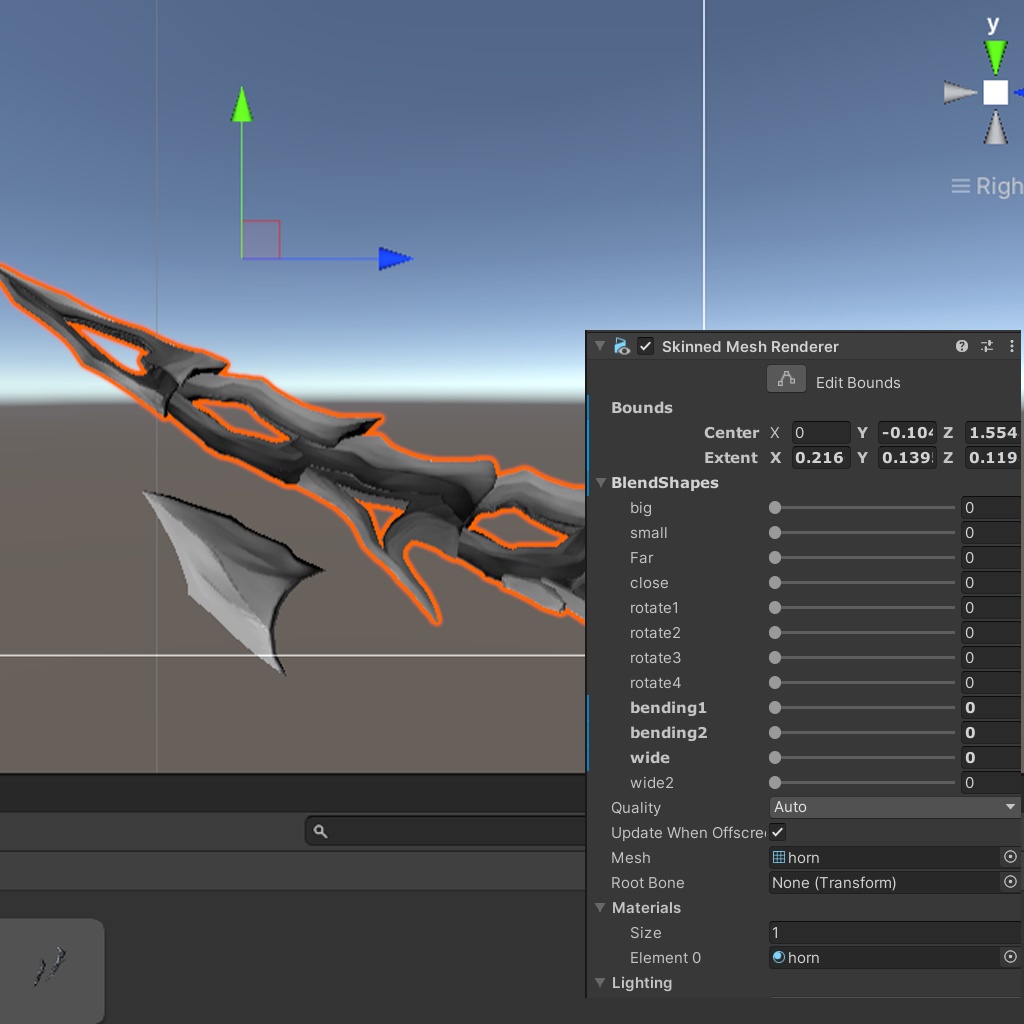Click the Extent X field showing 0.216
This screenshot has width=1024, height=1024.
coord(821,457)
